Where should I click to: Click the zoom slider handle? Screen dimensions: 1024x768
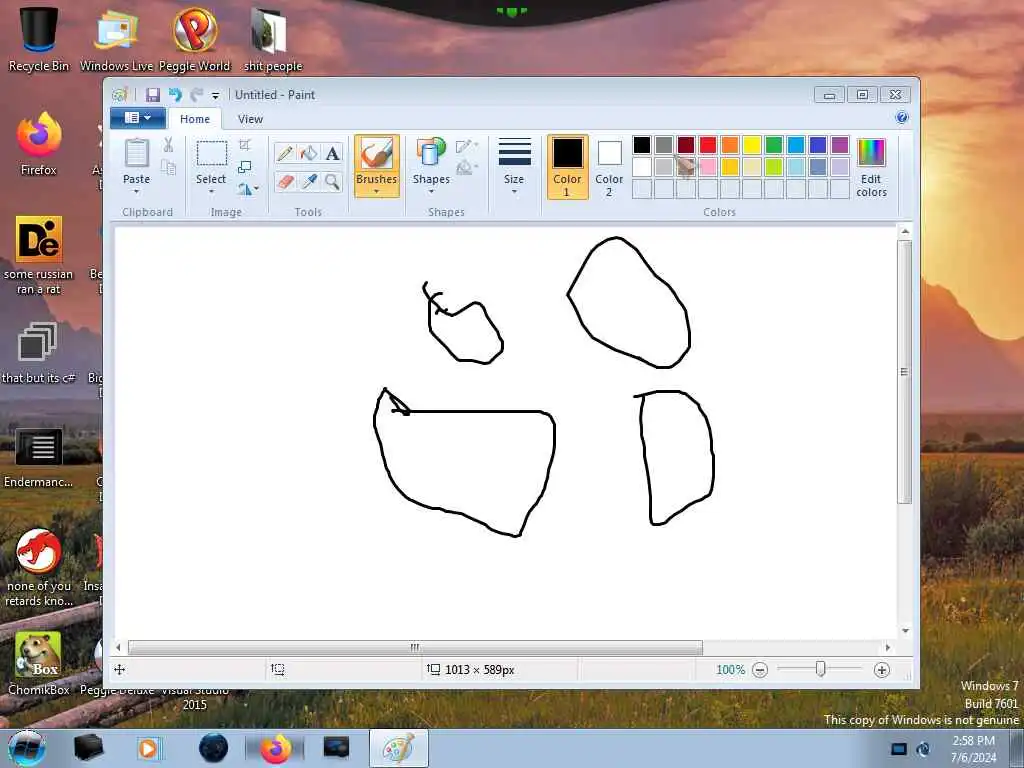pyautogui.click(x=821, y=669)
